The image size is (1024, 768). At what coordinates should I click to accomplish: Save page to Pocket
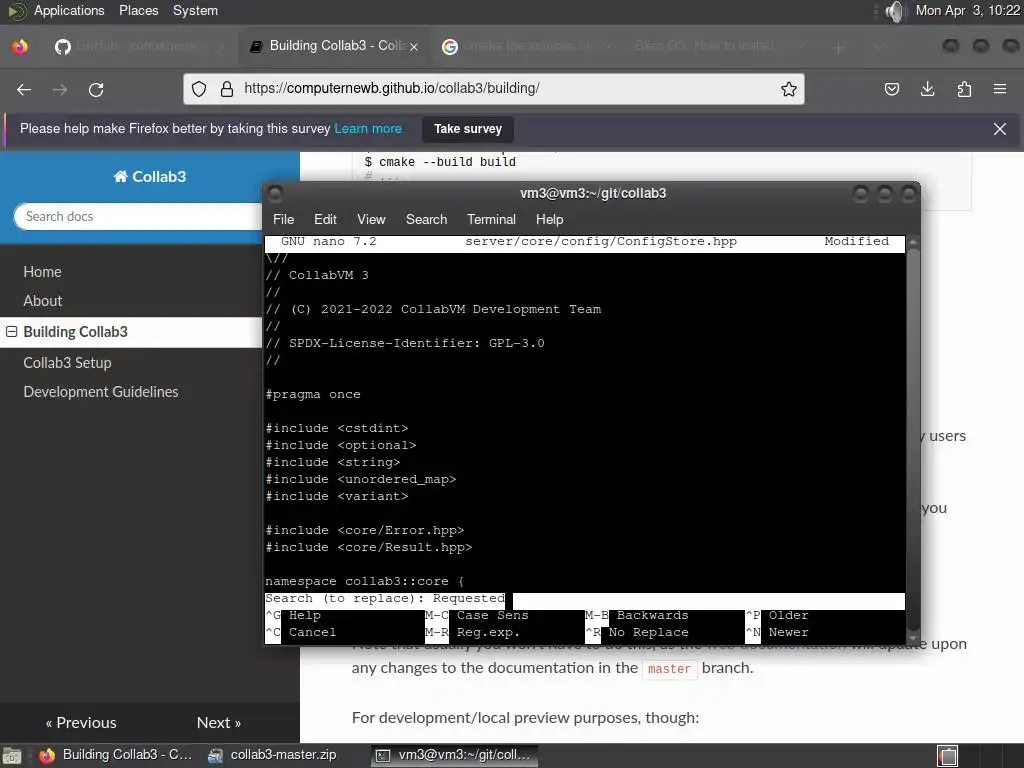tap(891, 89)
